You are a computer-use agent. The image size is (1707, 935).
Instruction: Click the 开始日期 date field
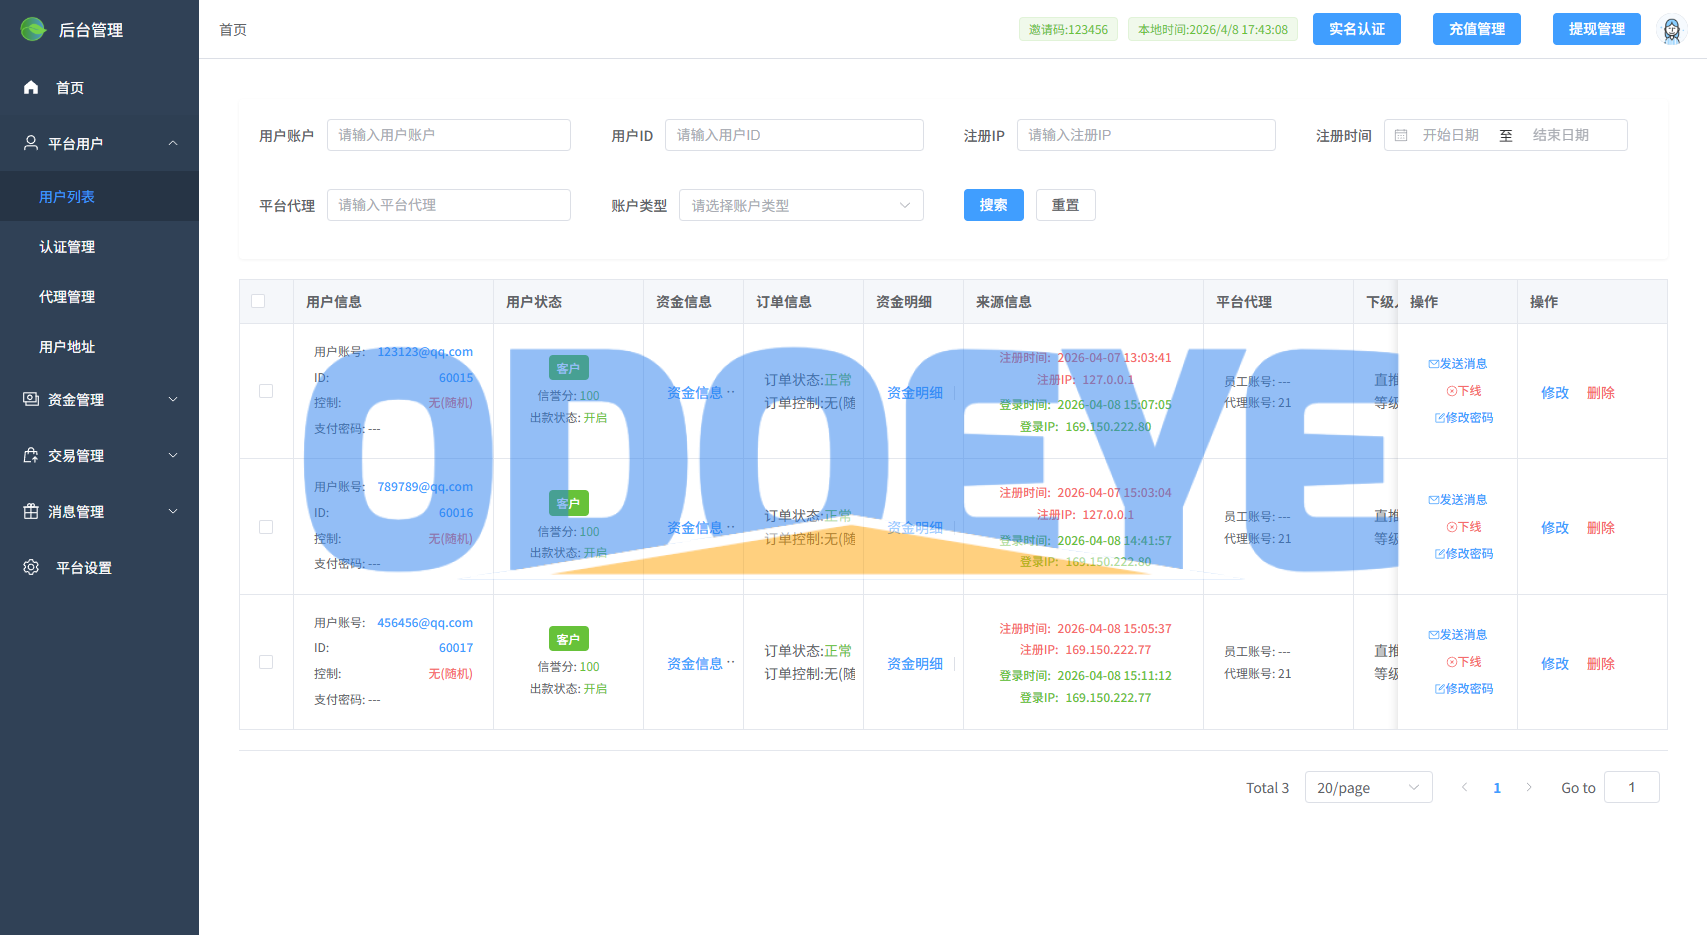tap(1451, 135)
